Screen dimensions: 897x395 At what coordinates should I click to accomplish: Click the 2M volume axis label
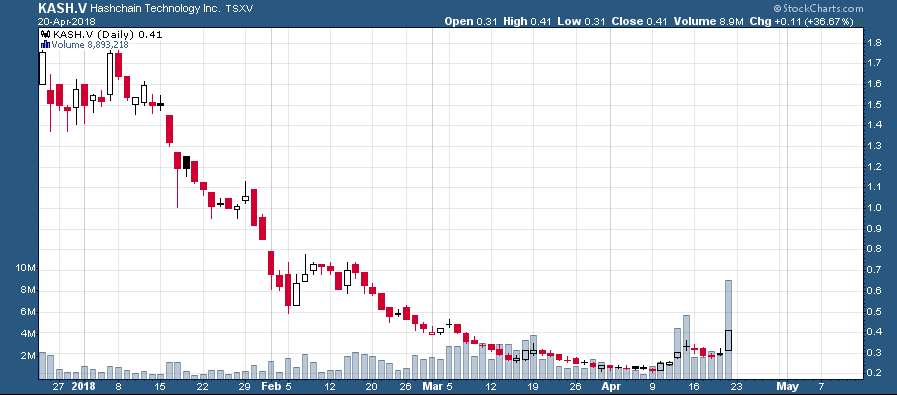[x=29, y=356]
